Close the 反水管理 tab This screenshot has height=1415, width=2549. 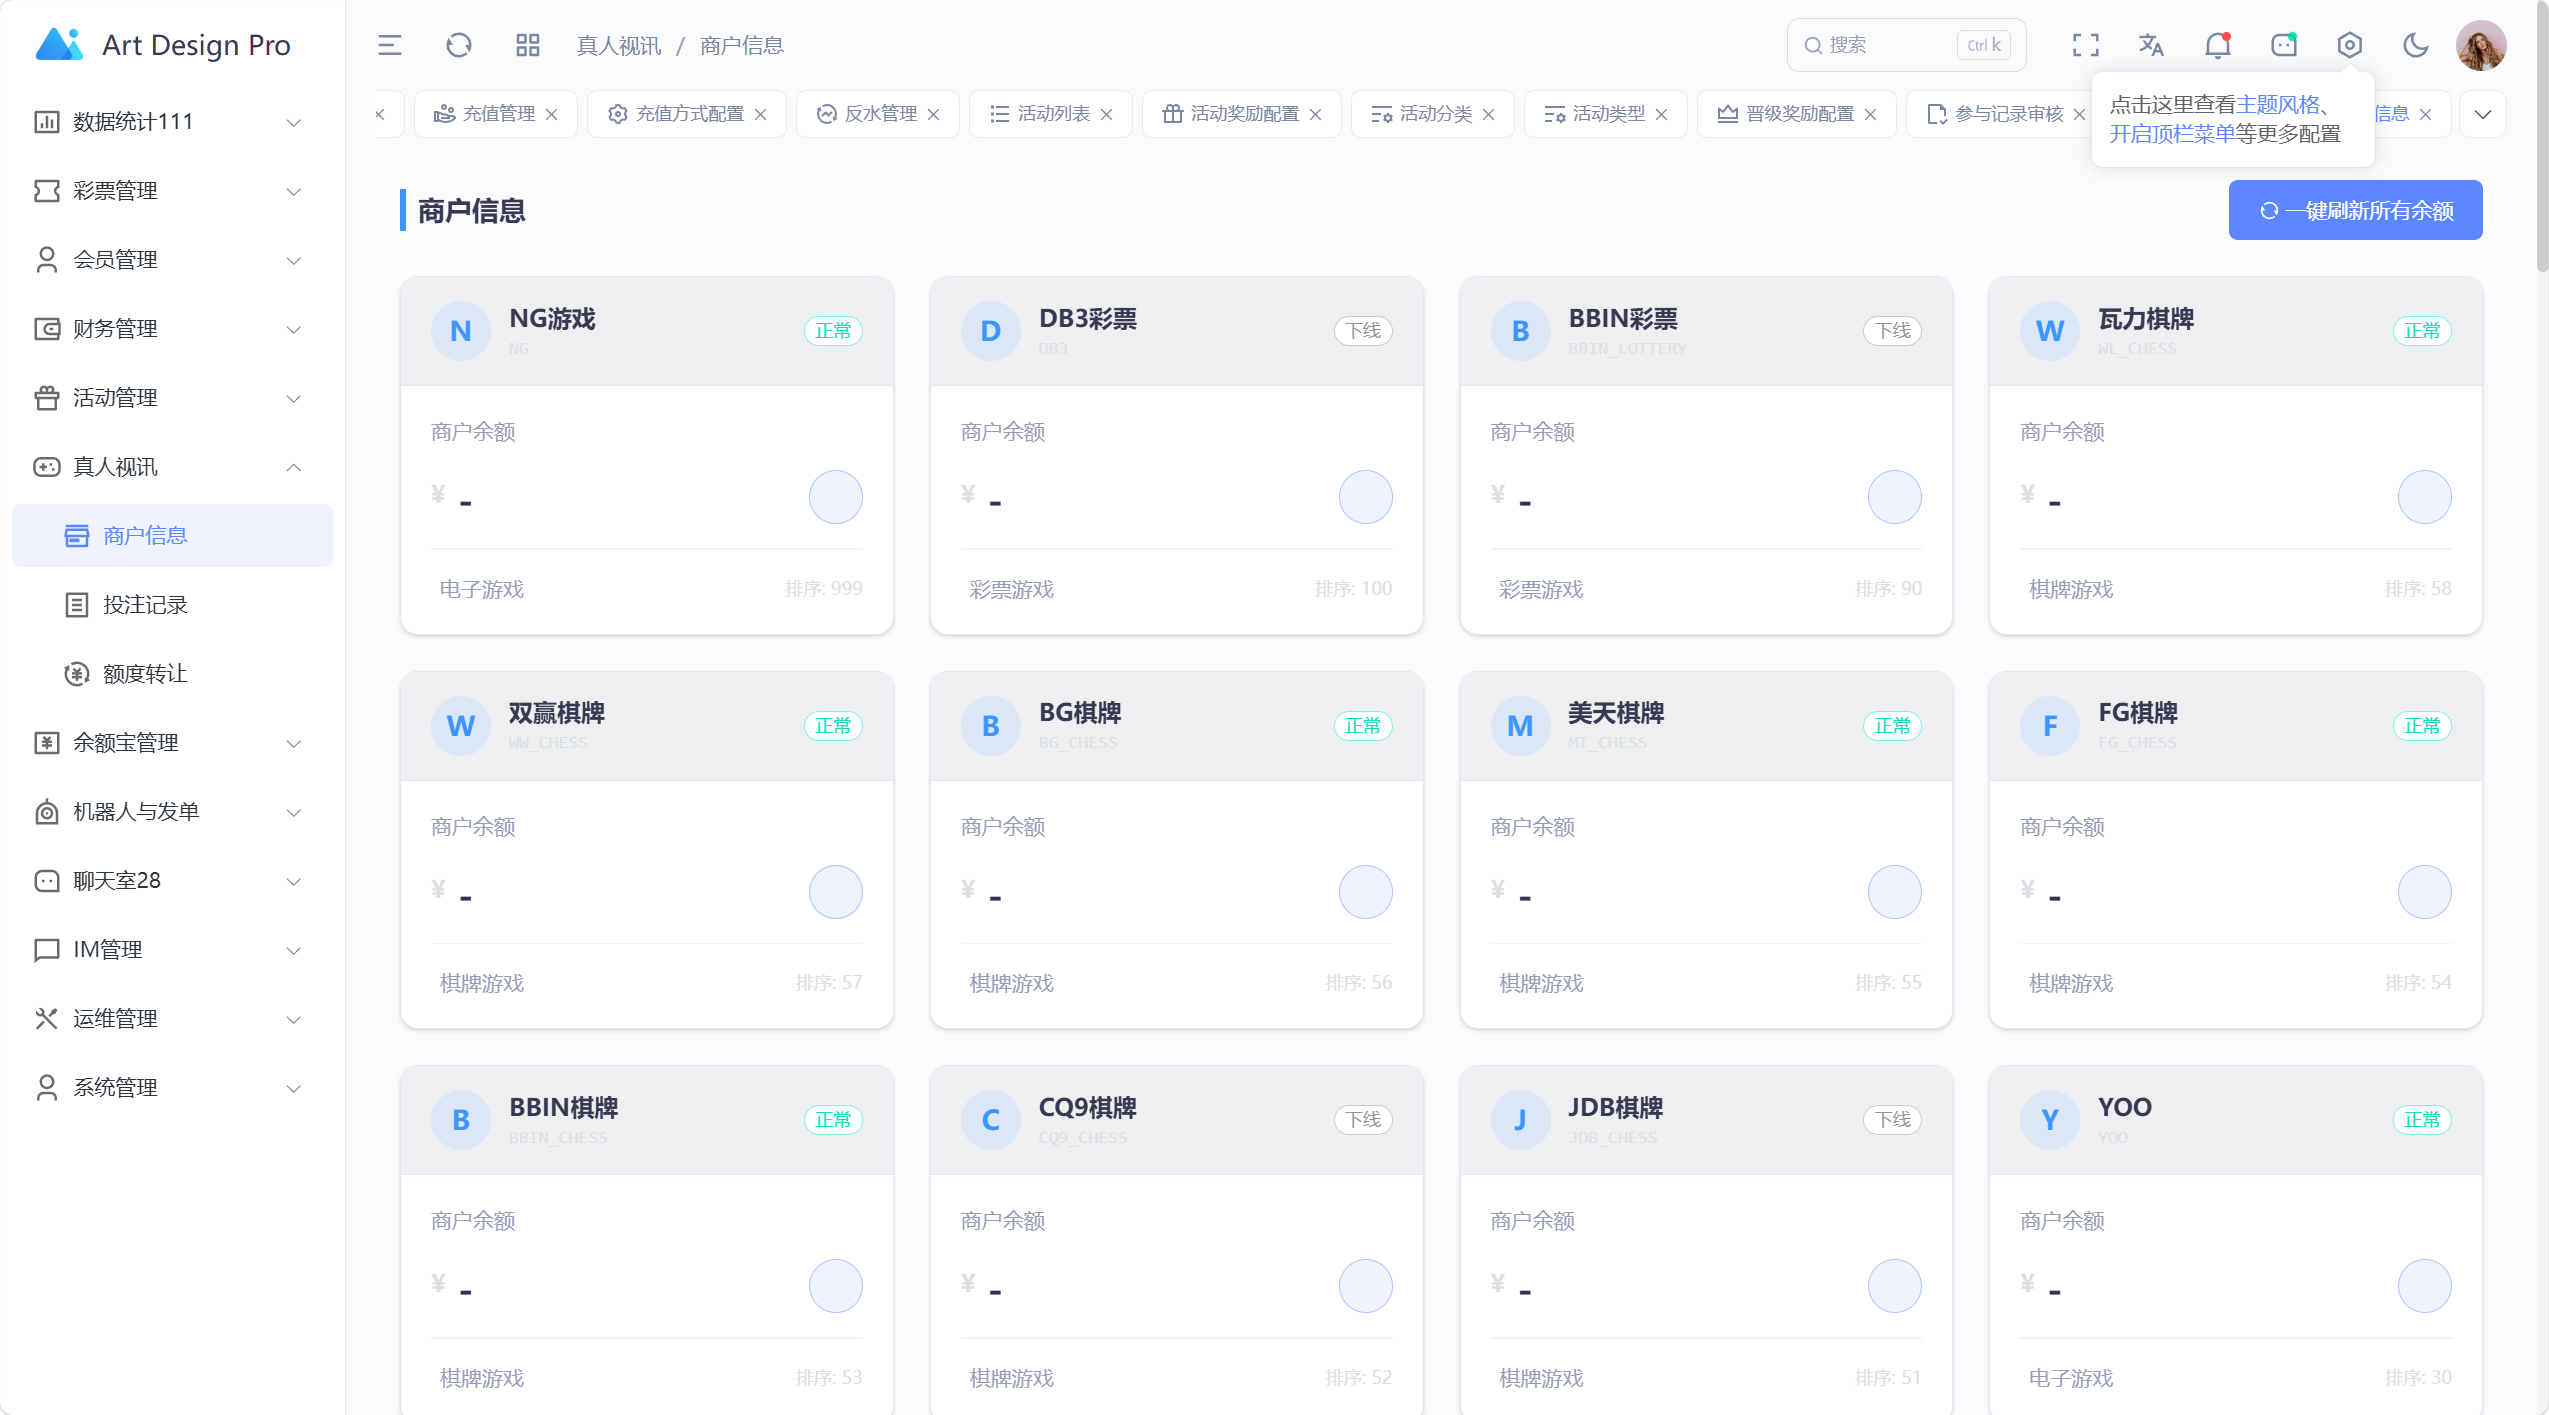tap(933, 114)
